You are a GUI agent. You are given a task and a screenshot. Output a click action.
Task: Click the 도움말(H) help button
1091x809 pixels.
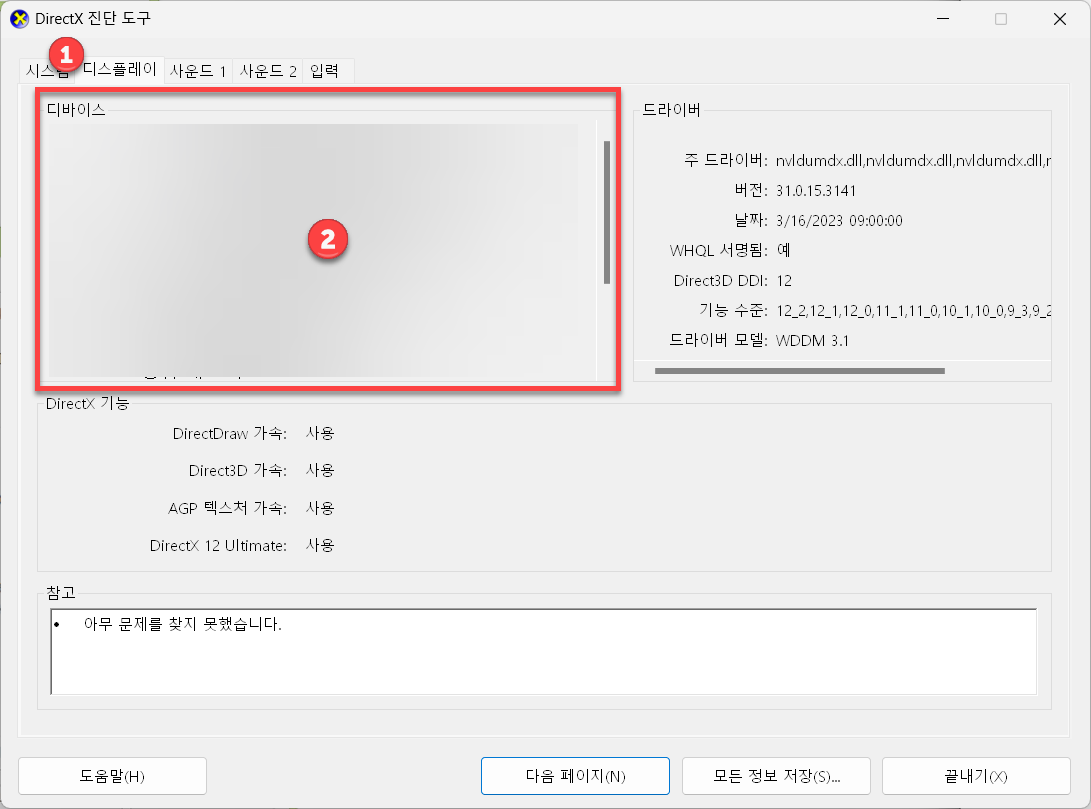[x=112, y=776]
